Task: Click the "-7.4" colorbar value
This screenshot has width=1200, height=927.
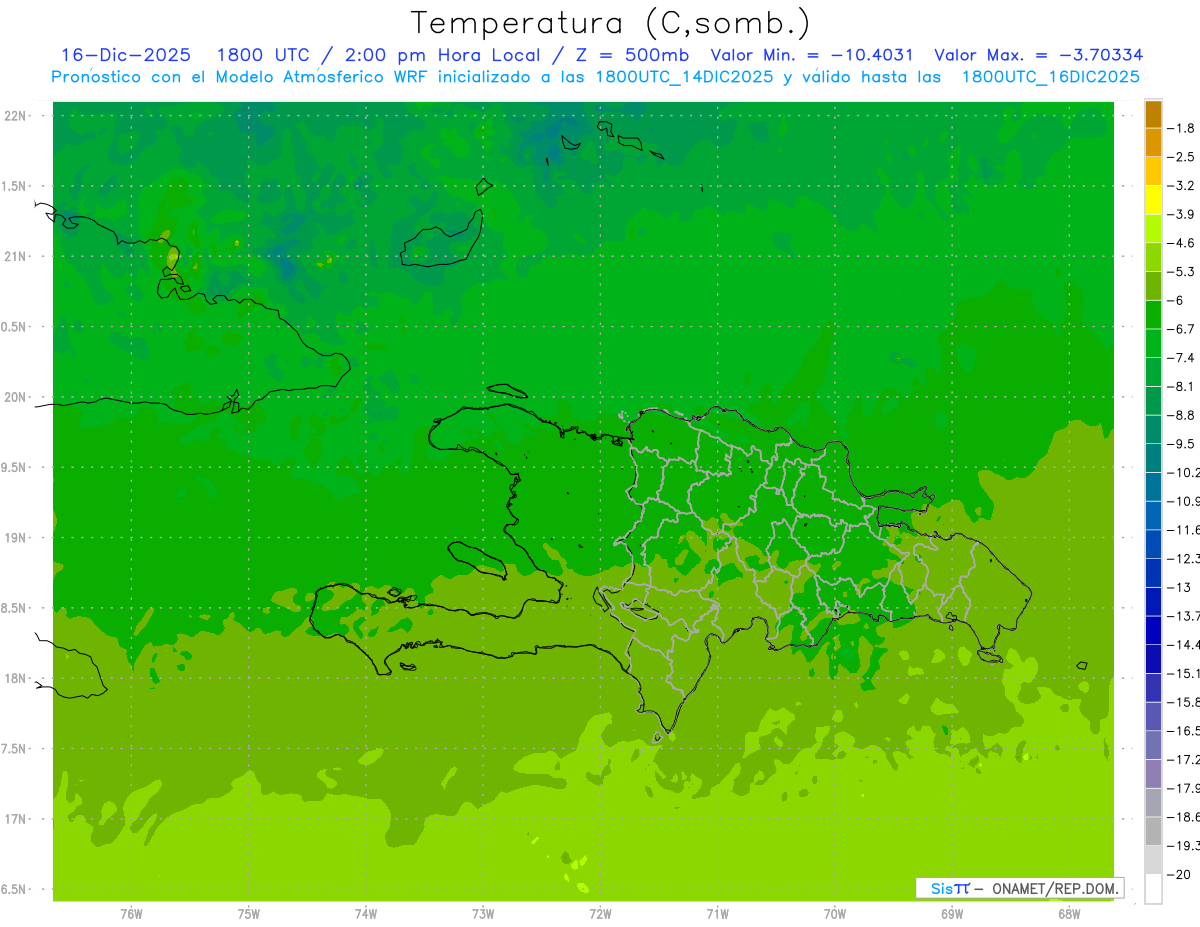Action: point(1181,357)
